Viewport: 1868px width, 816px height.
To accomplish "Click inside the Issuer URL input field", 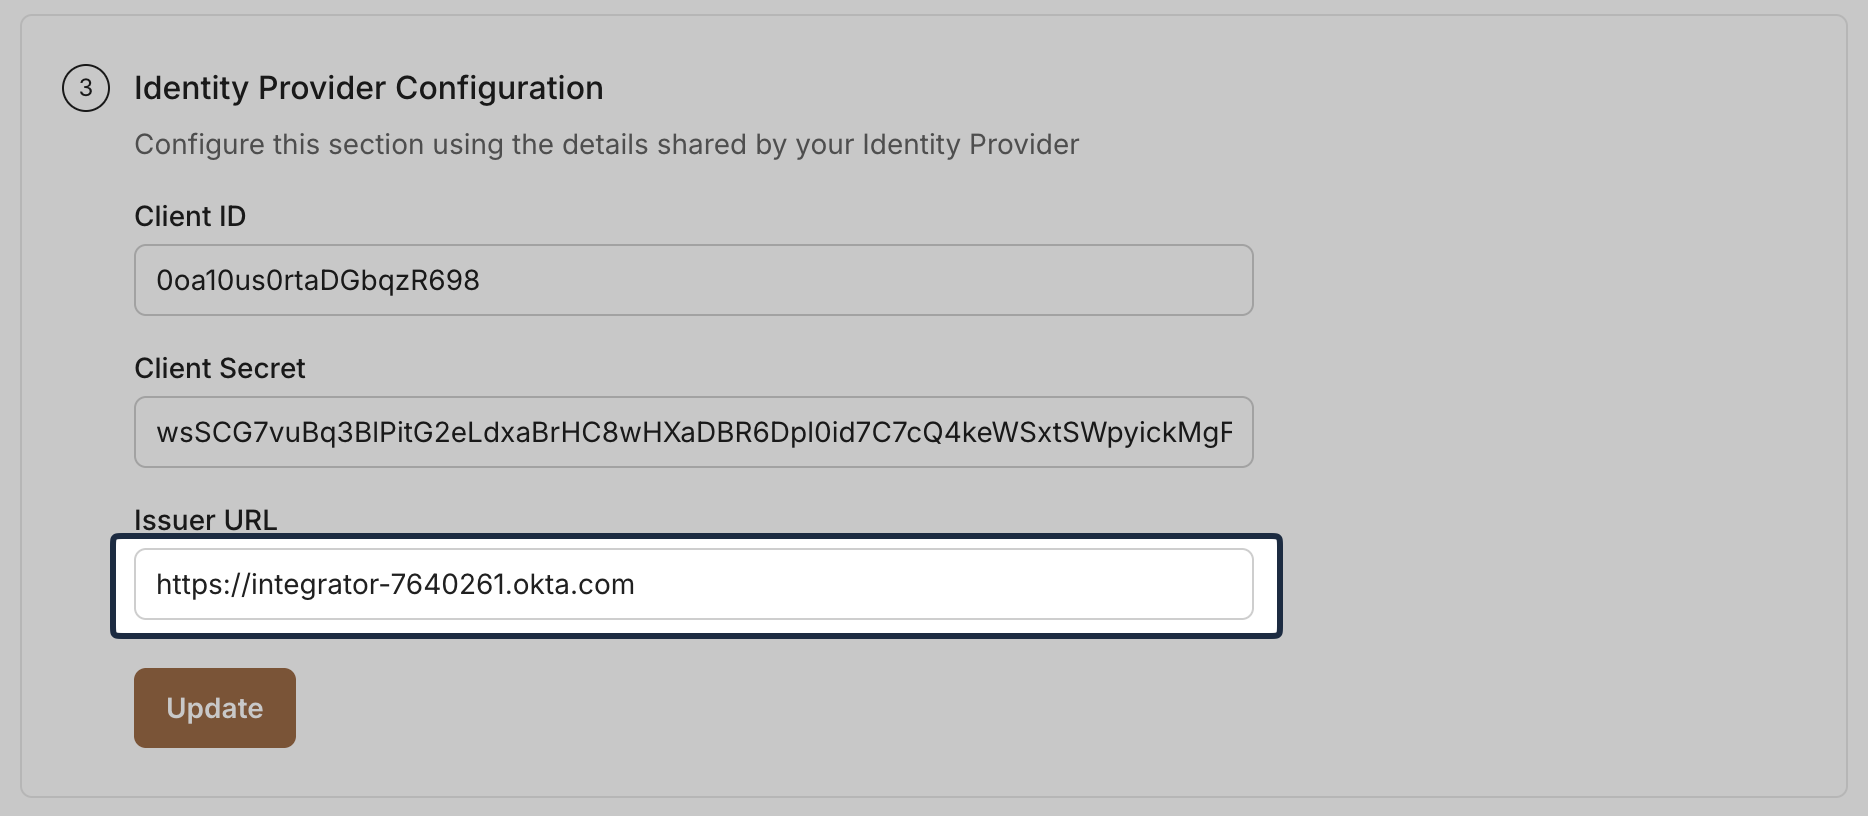I will pos(694,583).
